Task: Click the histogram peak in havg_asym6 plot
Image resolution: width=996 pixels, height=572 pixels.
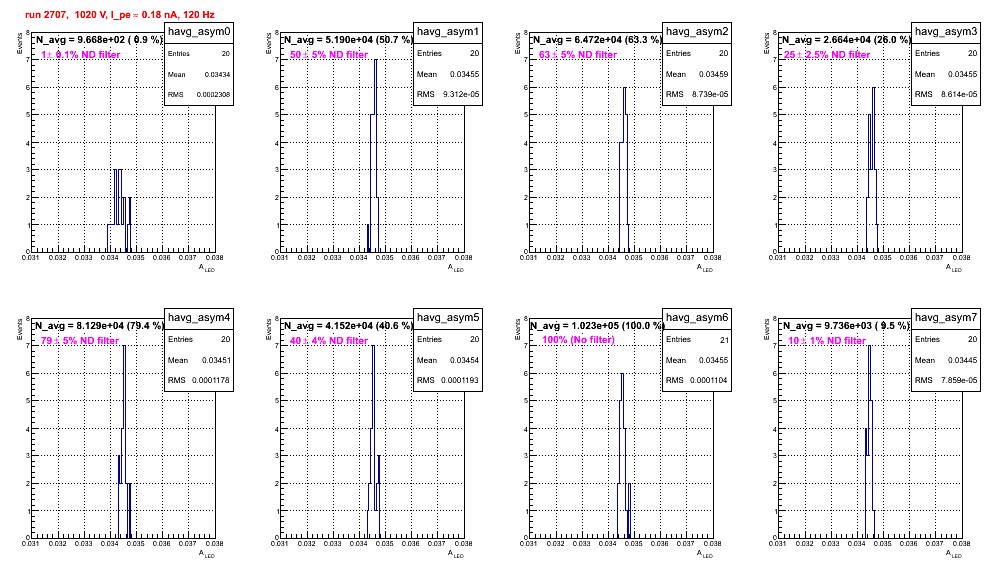Action: pyautogui.click(x=622, y=374)
